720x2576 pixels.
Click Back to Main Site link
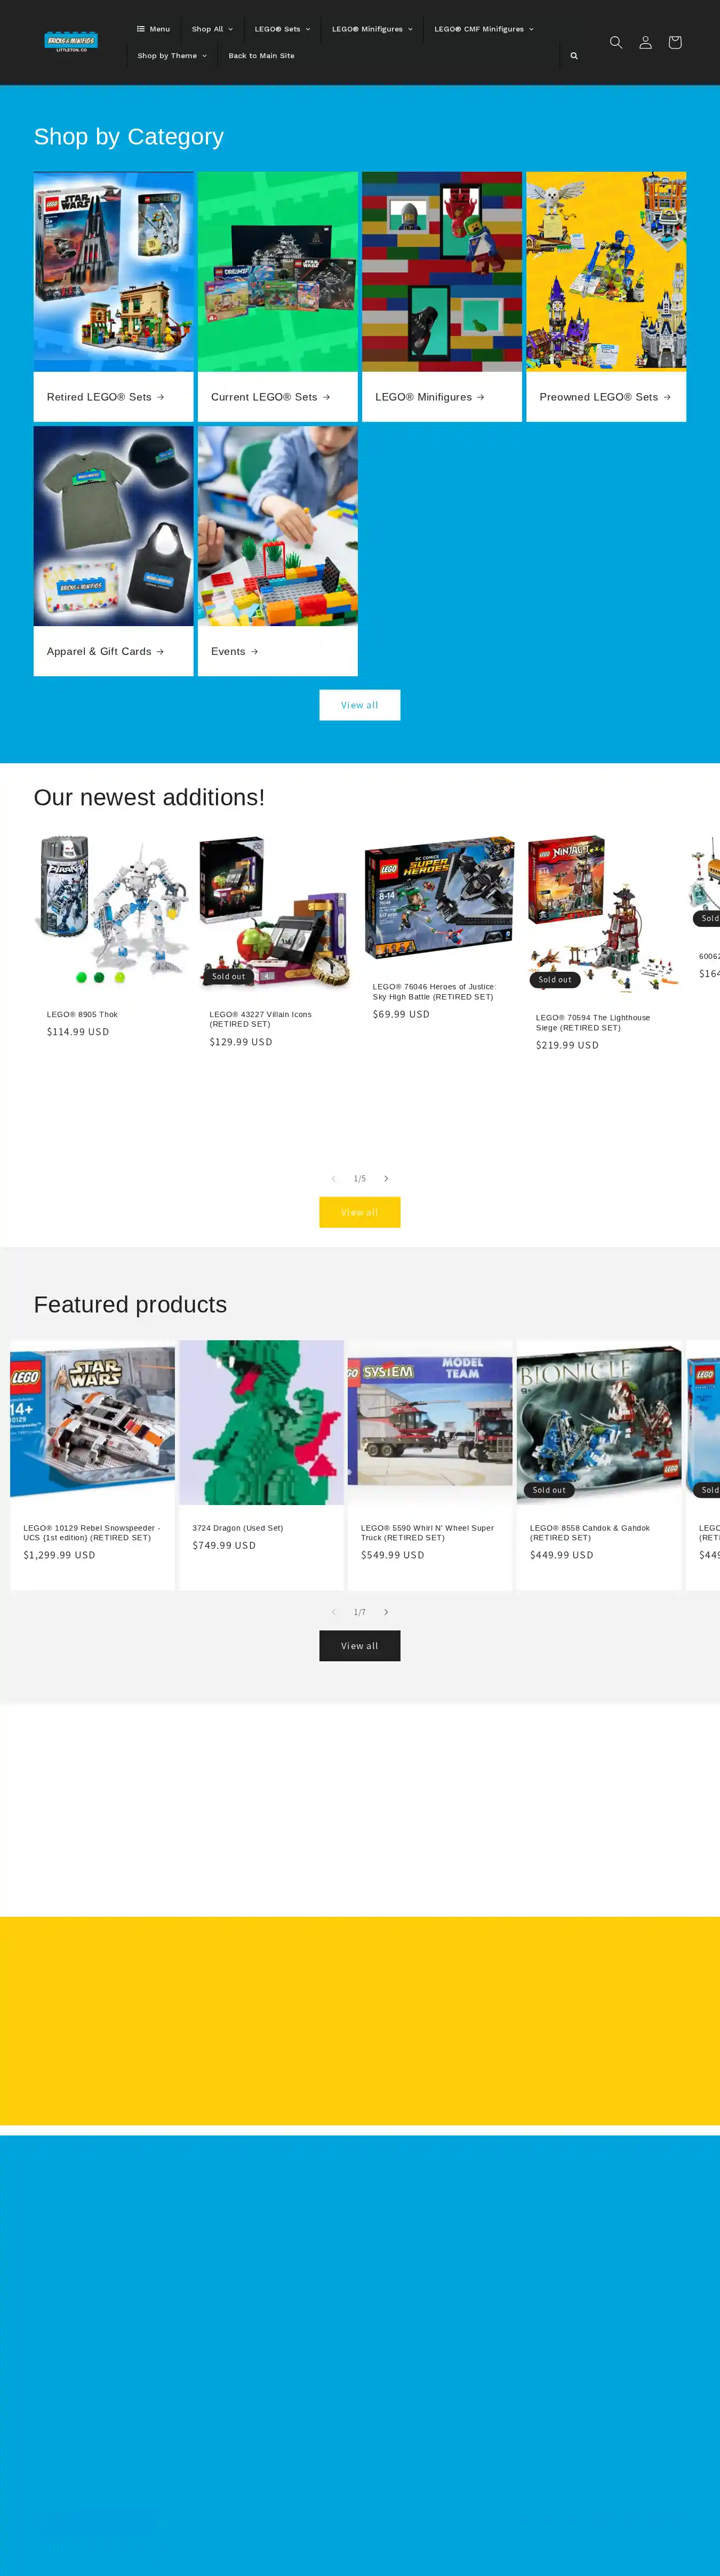[261, 56]
